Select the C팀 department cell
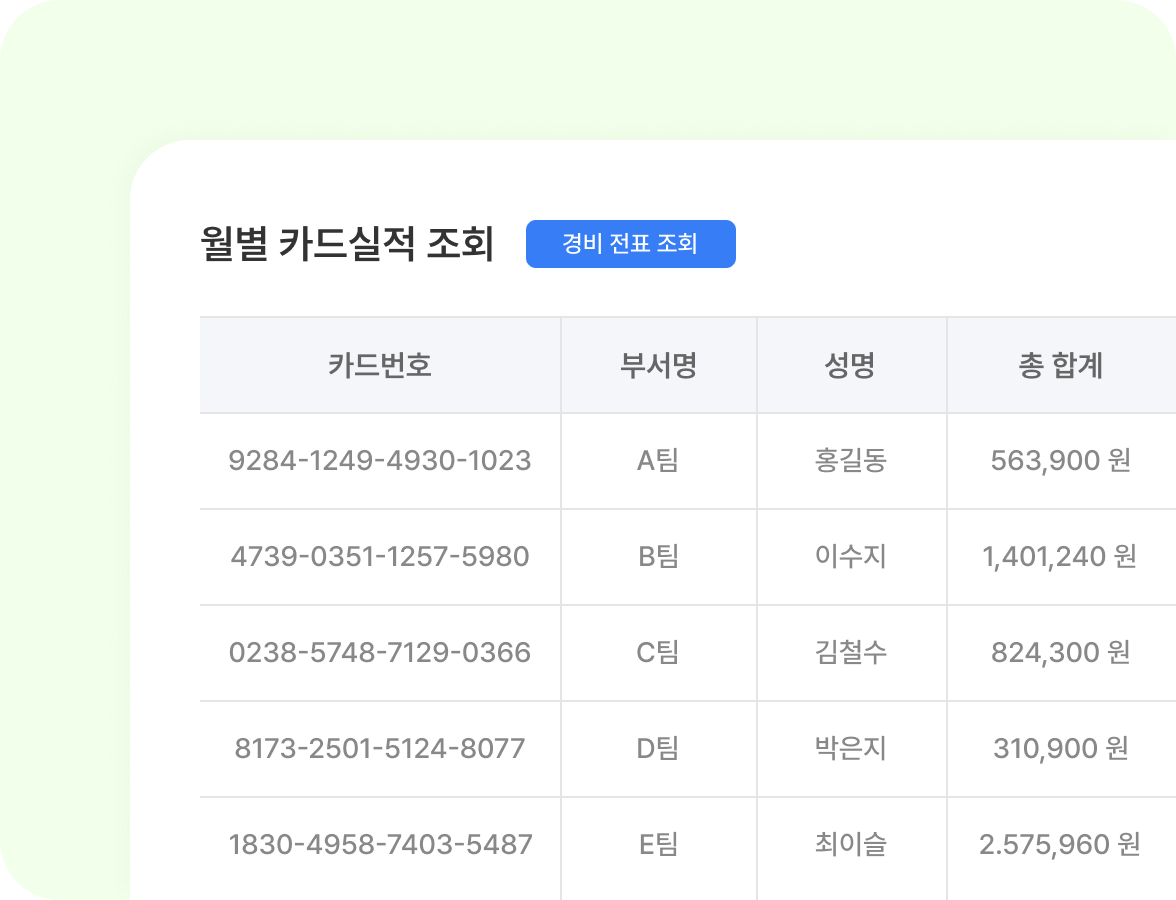 pos(658,653)
